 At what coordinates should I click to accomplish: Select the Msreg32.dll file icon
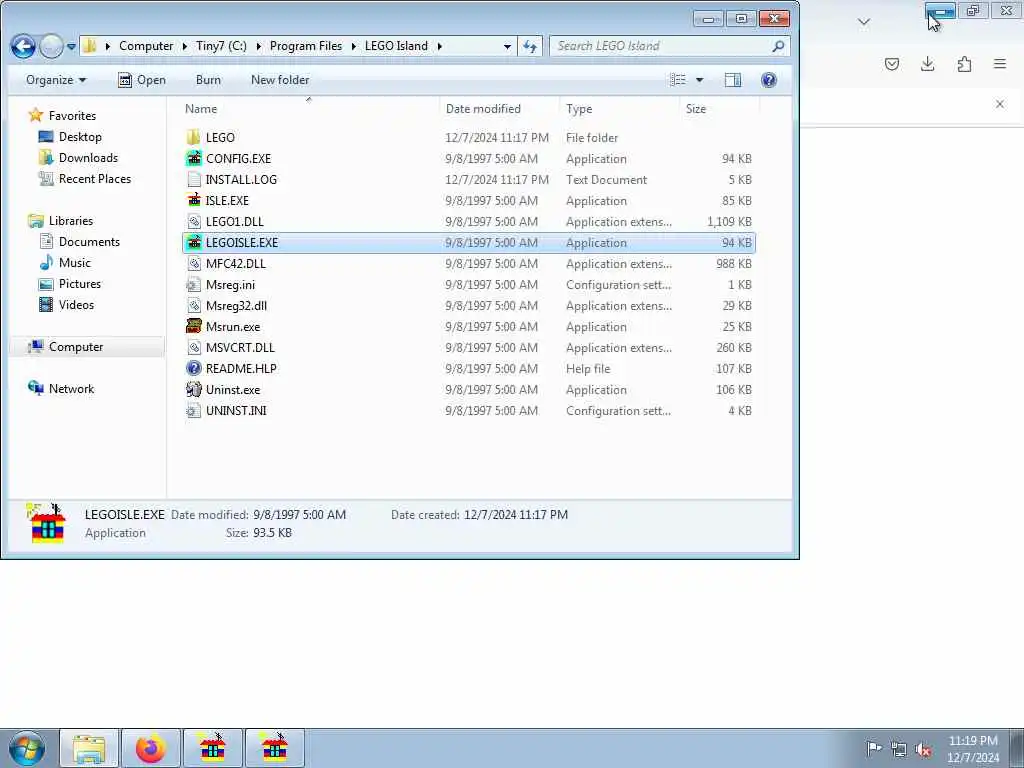193,306
